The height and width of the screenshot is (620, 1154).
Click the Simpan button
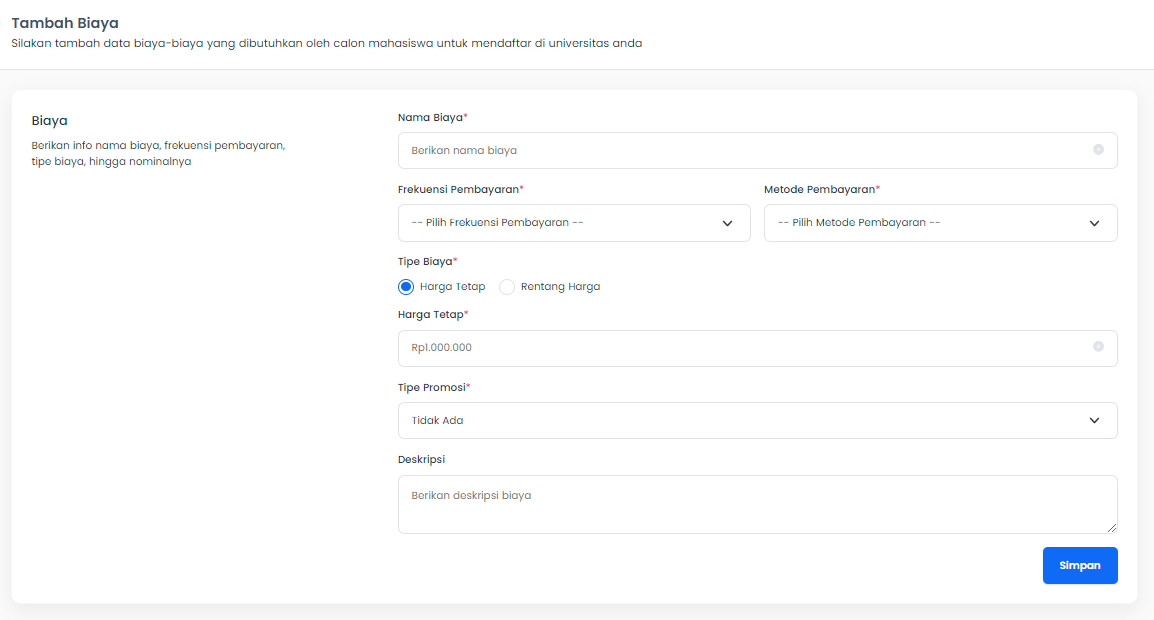point(1080,566)
